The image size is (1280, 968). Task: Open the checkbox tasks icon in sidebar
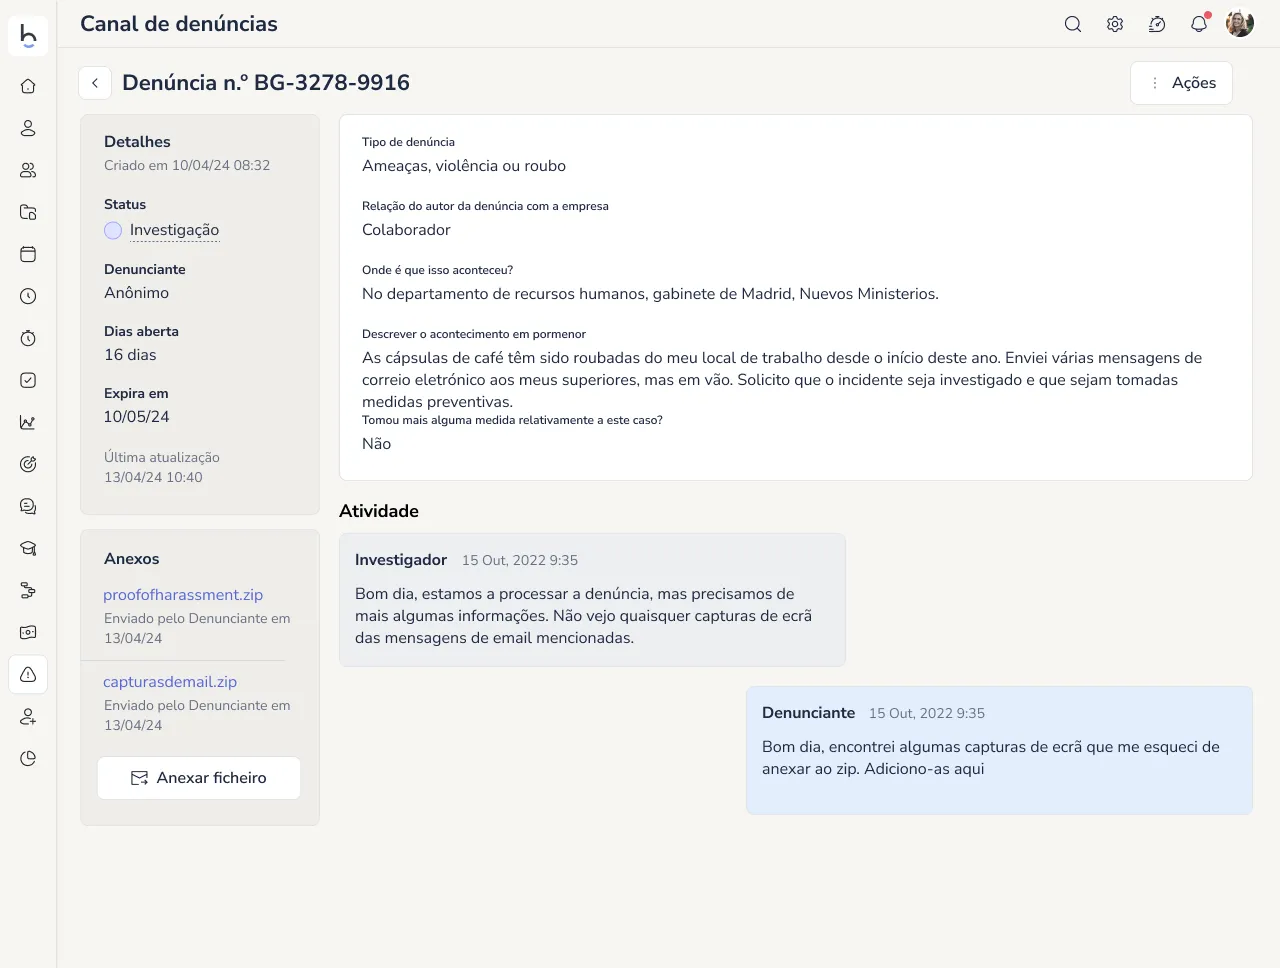28,380
